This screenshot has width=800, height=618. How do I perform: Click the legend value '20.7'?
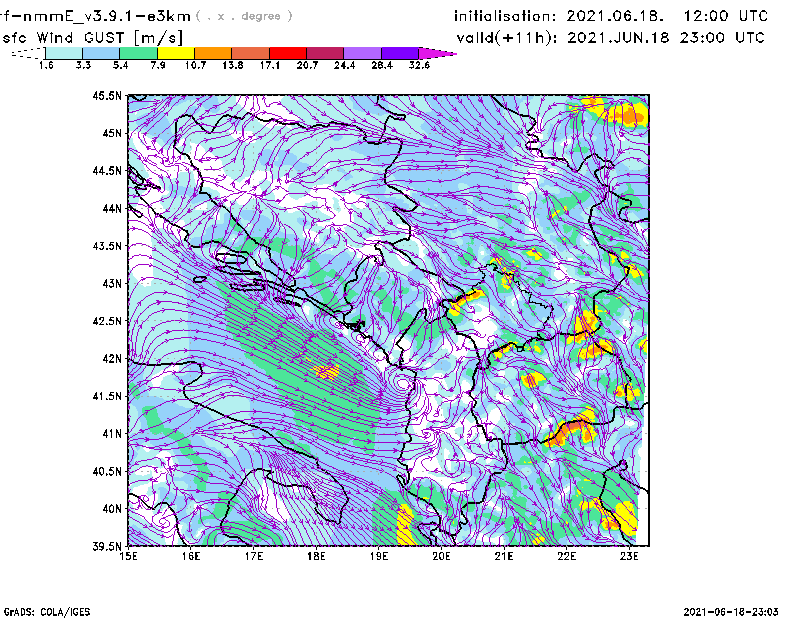[x=307, y=65]
